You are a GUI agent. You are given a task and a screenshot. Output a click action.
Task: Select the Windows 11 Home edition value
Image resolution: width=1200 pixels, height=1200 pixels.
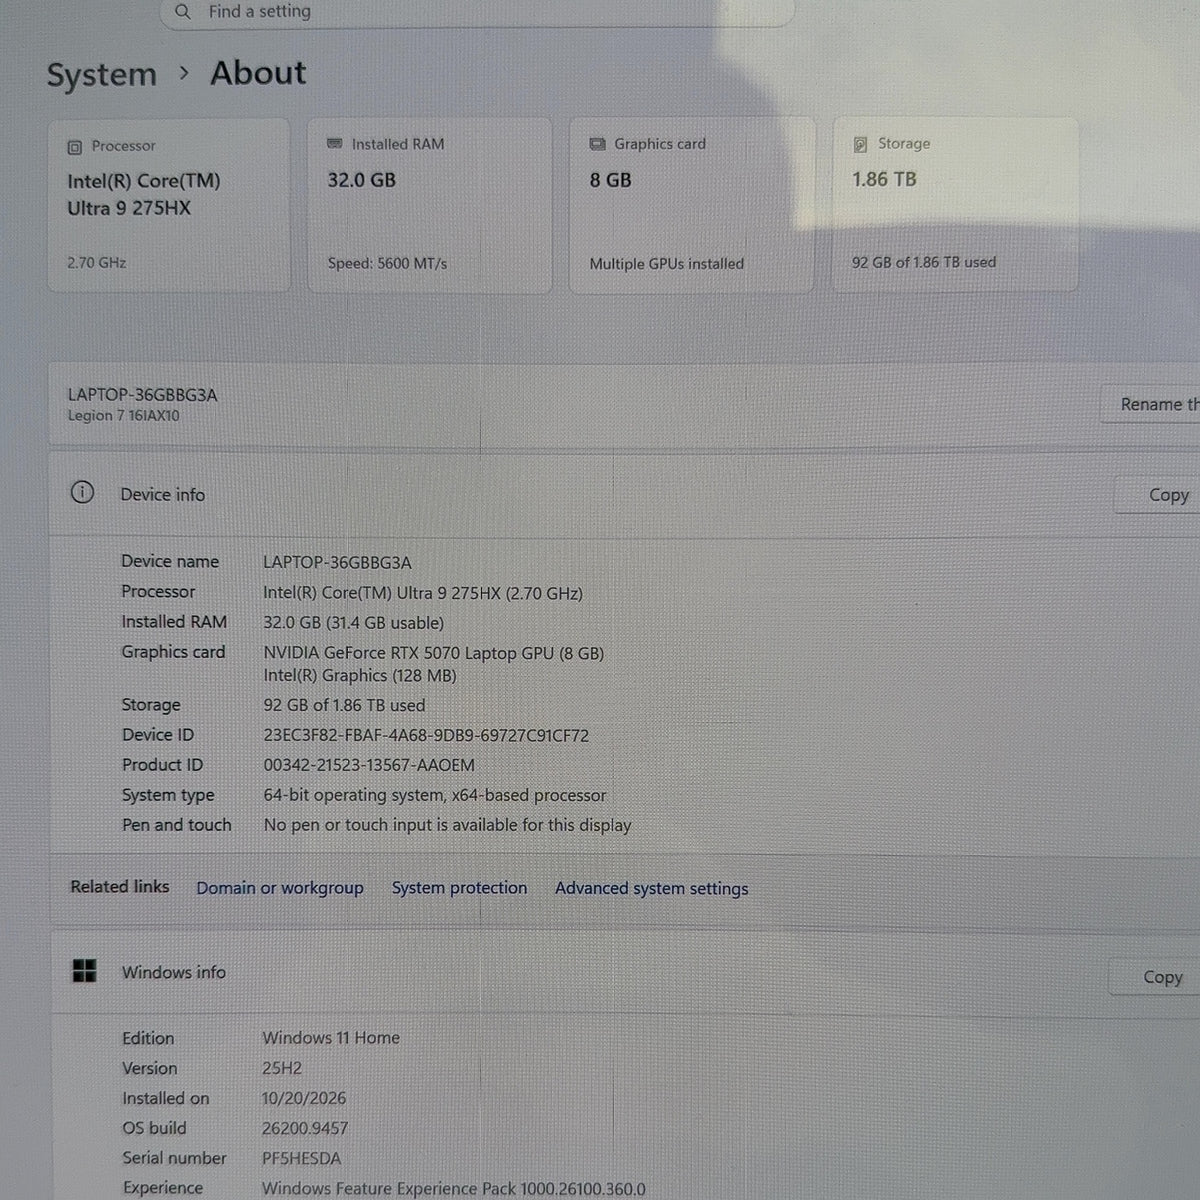pyautogui.click(x=331, y=1038)
